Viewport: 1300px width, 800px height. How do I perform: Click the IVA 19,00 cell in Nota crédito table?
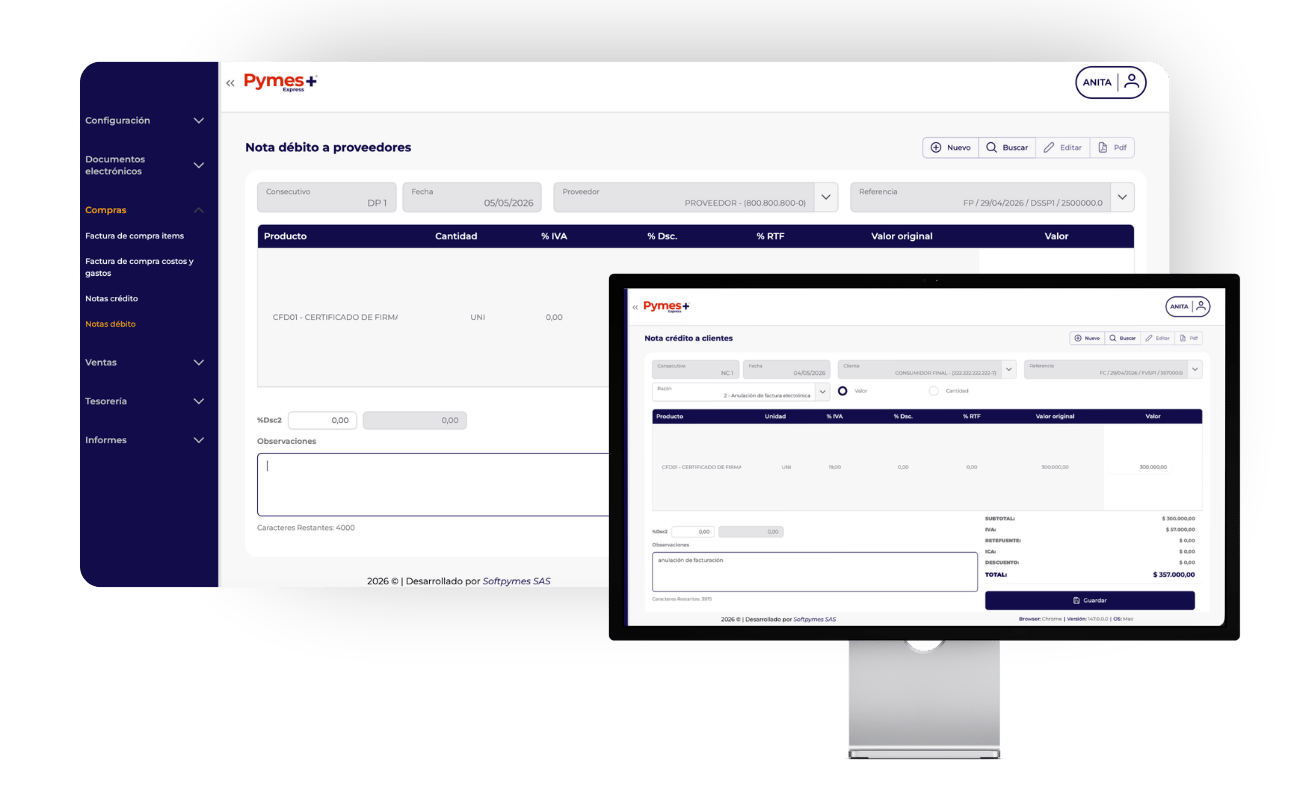coord(835,467)
